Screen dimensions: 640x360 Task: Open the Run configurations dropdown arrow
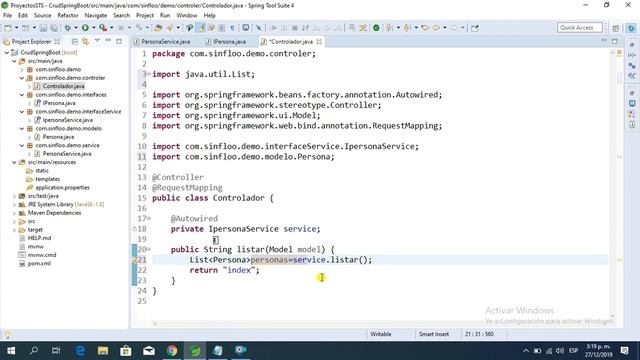93,28
